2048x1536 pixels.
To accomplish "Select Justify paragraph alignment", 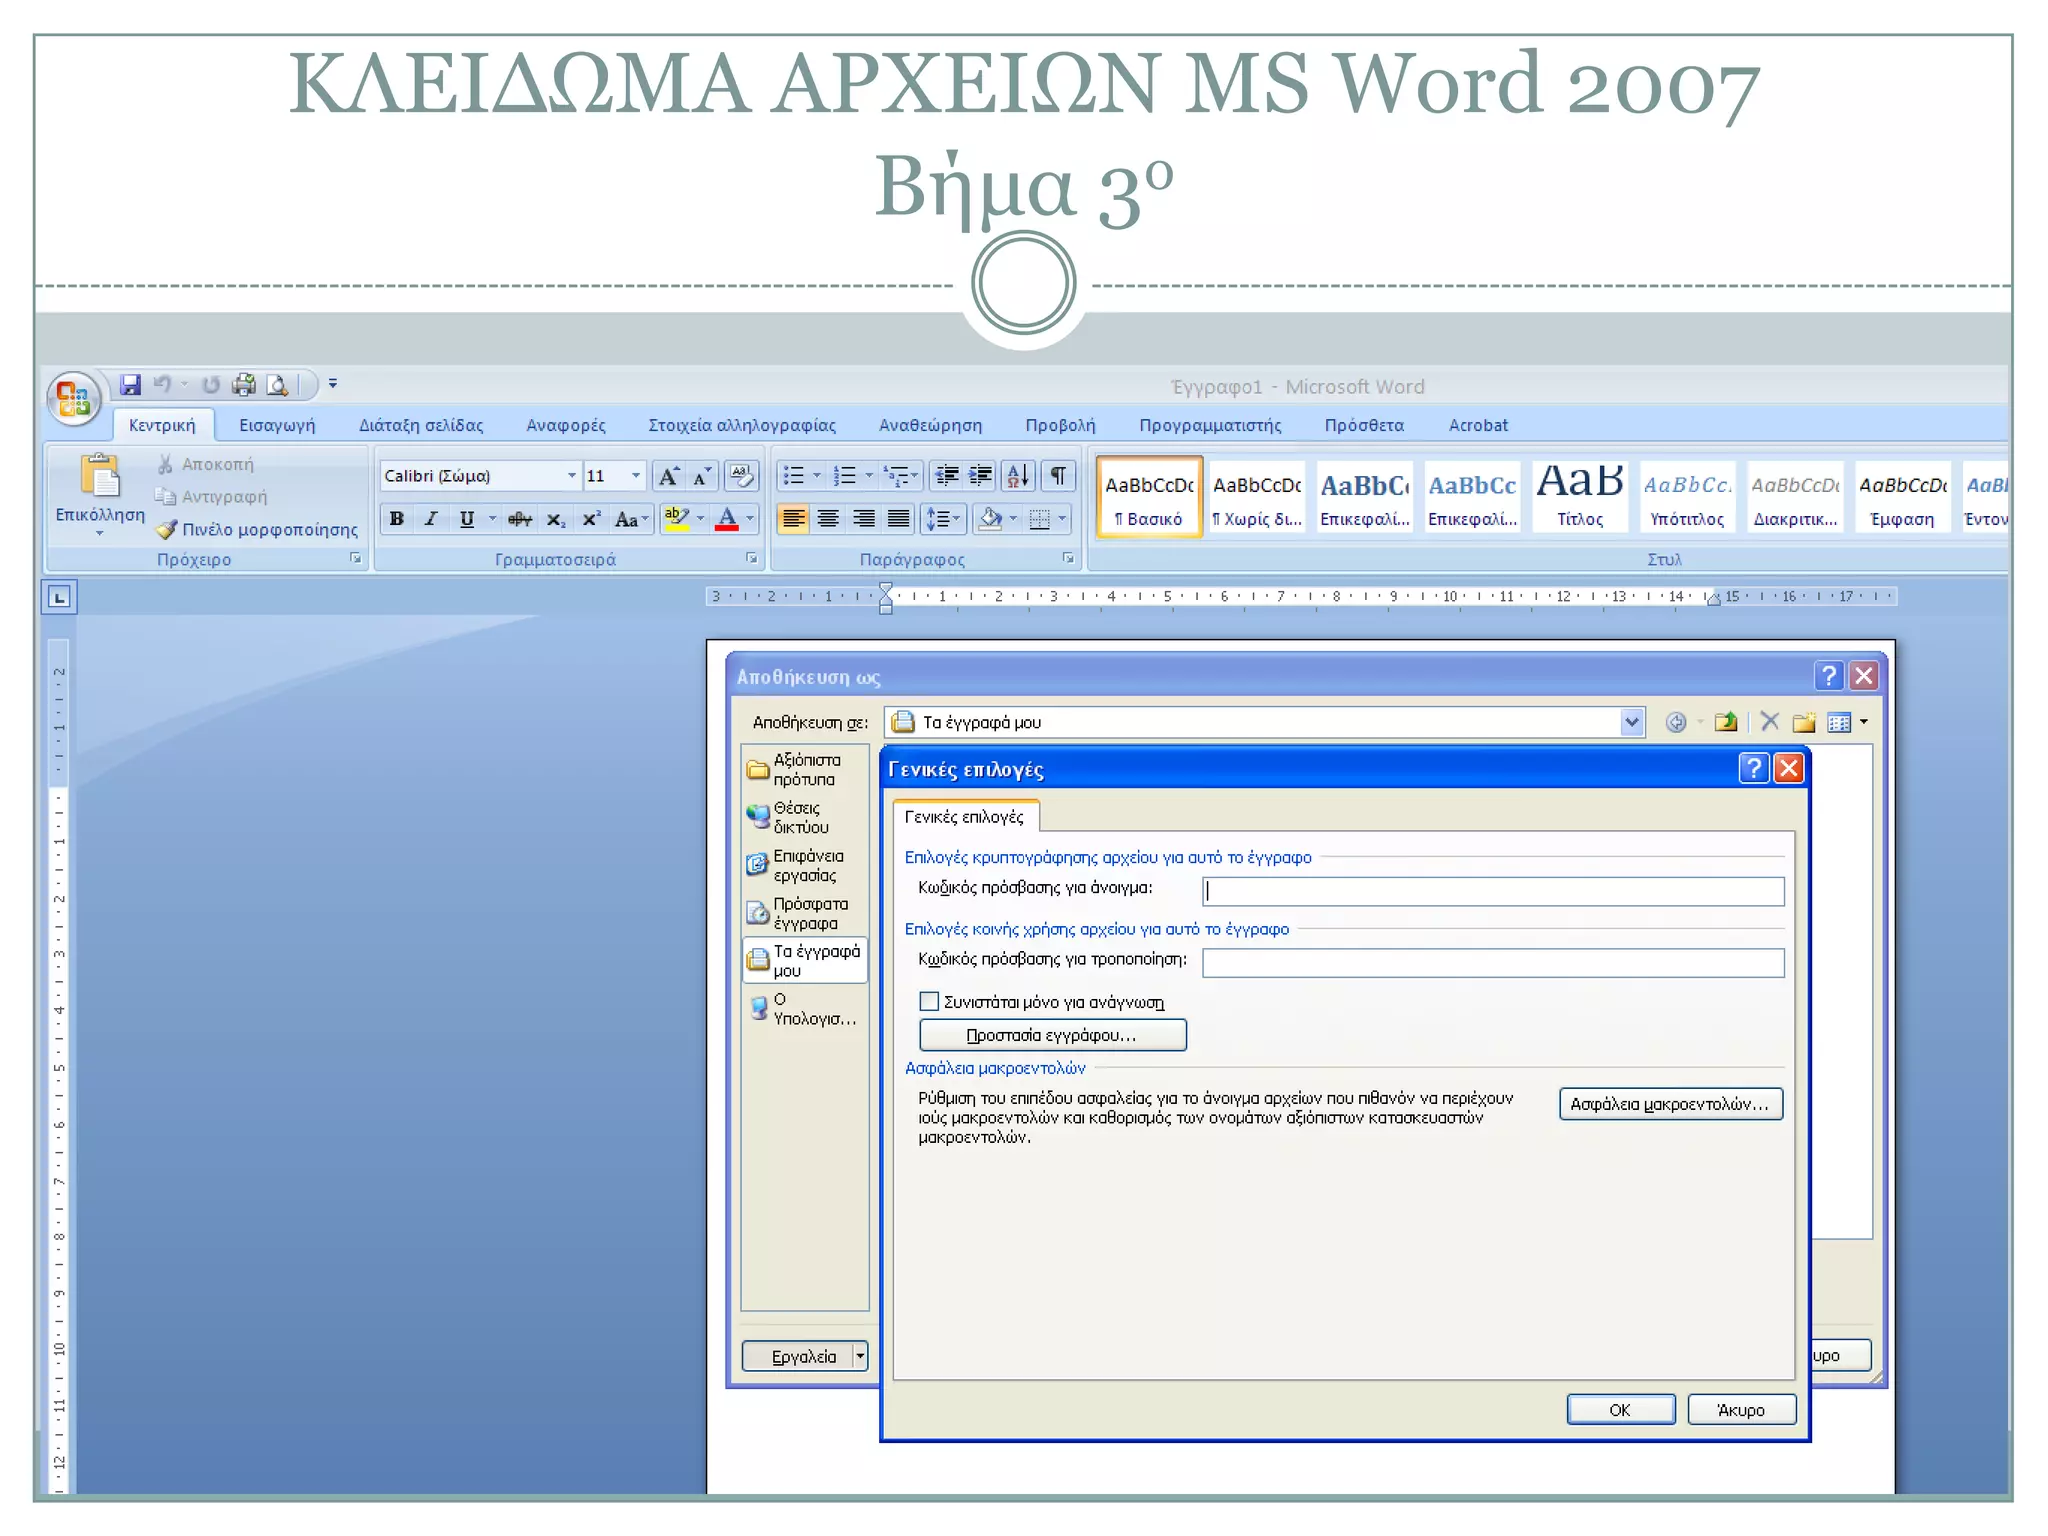I will point(898,519).
